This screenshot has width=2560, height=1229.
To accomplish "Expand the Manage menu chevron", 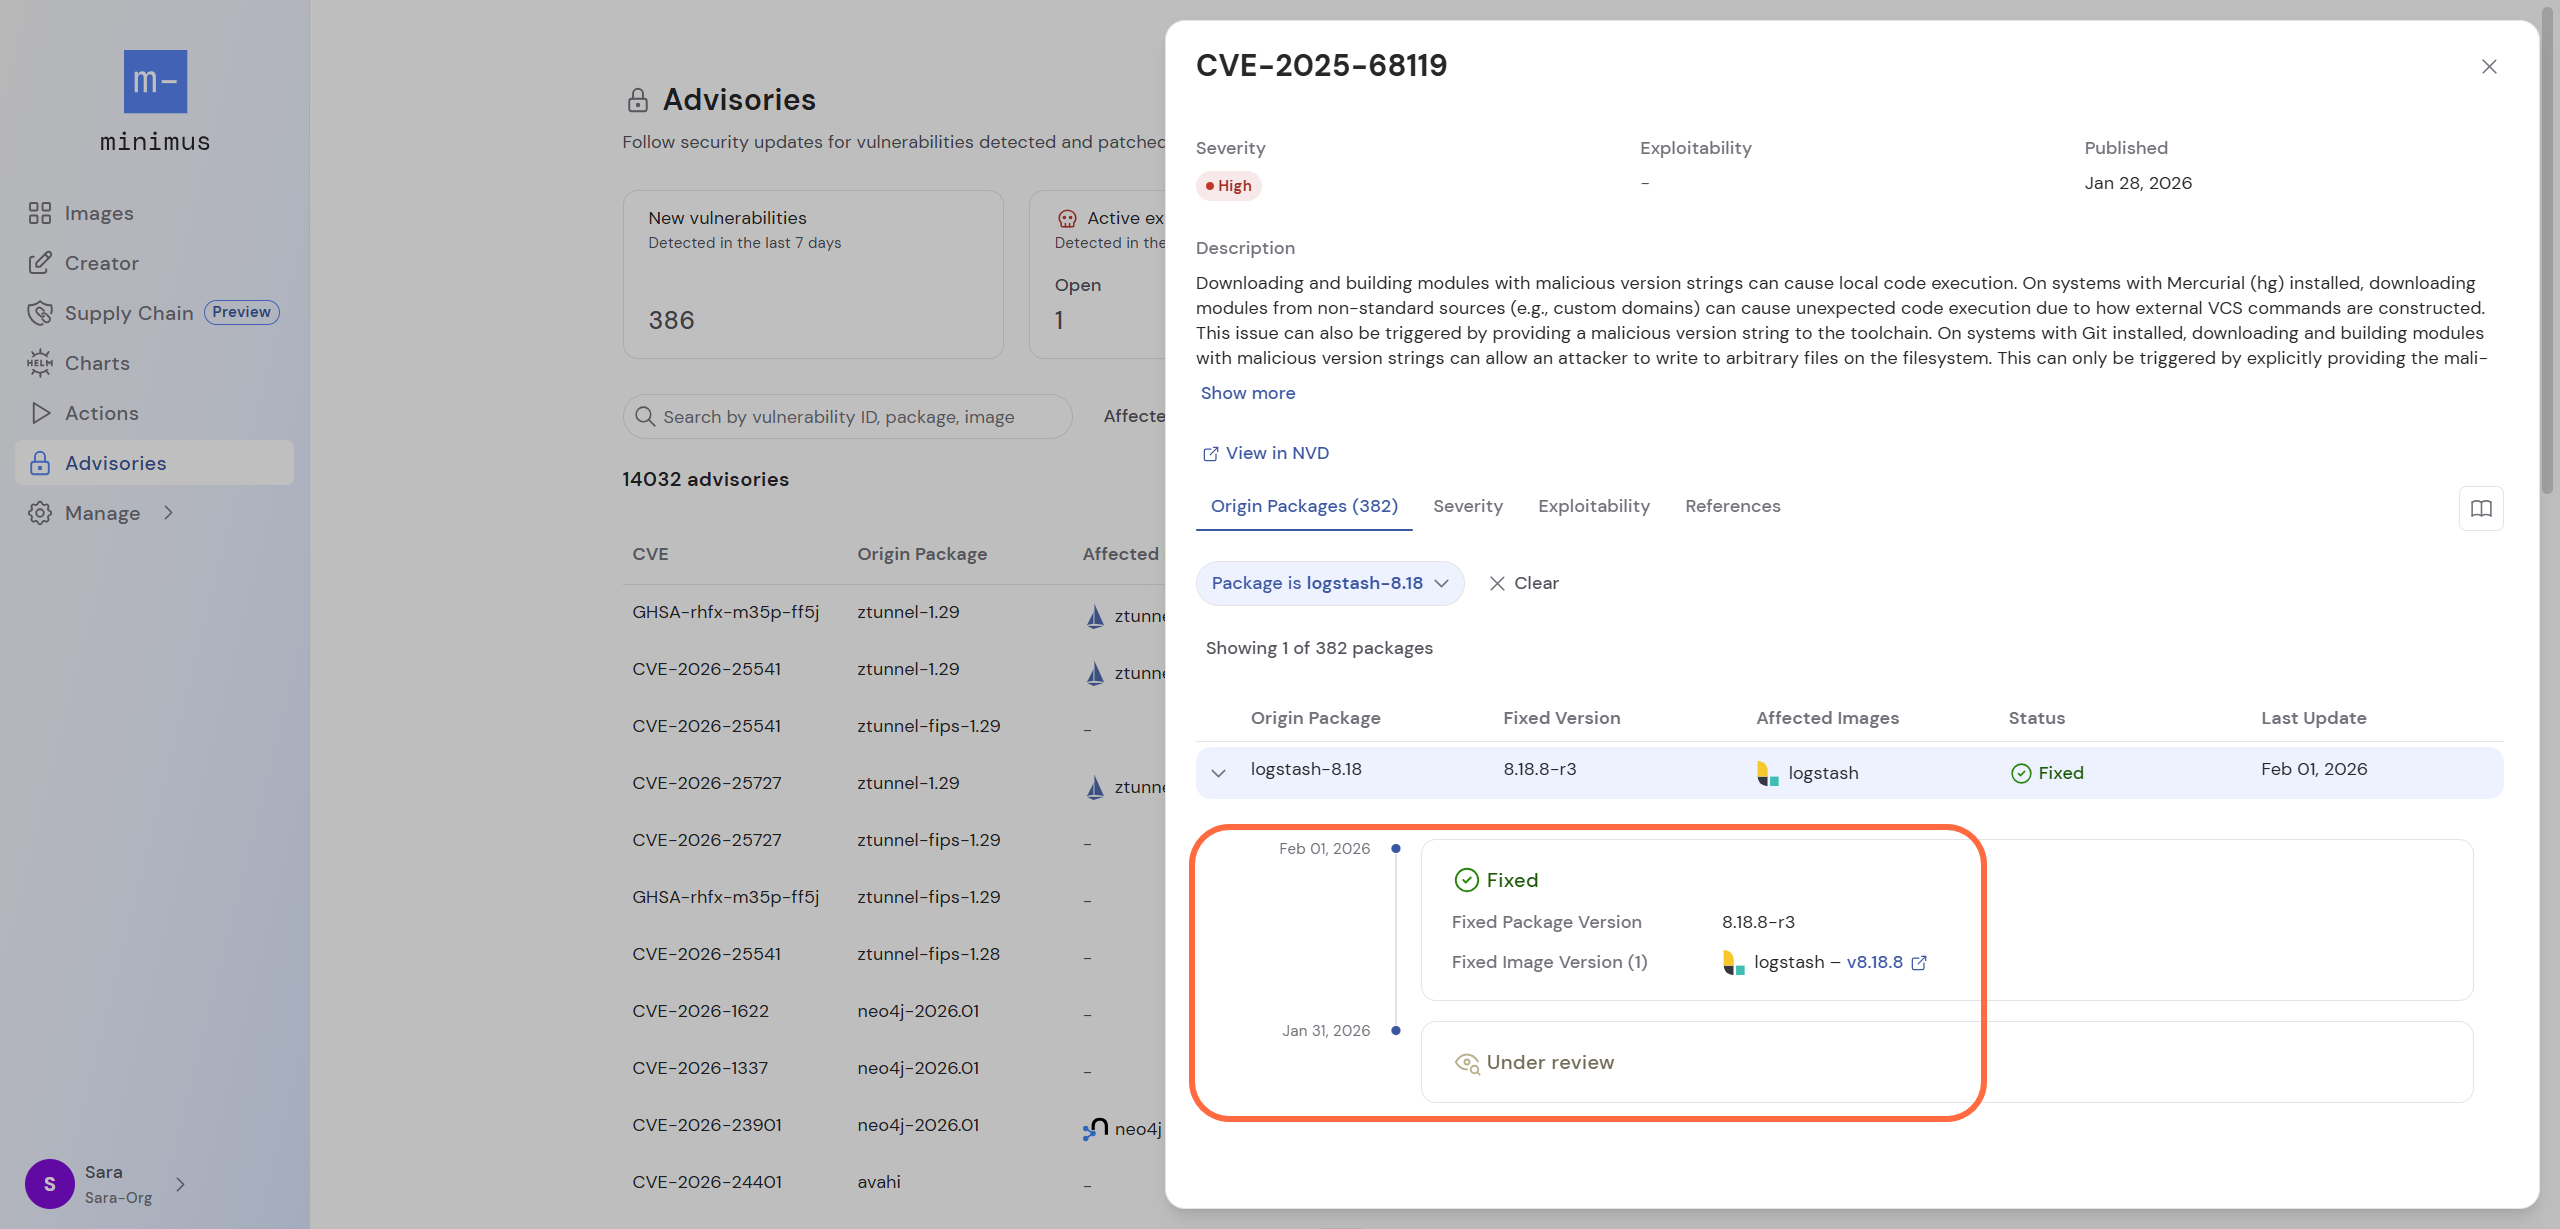I will click(x=169, y=513).
